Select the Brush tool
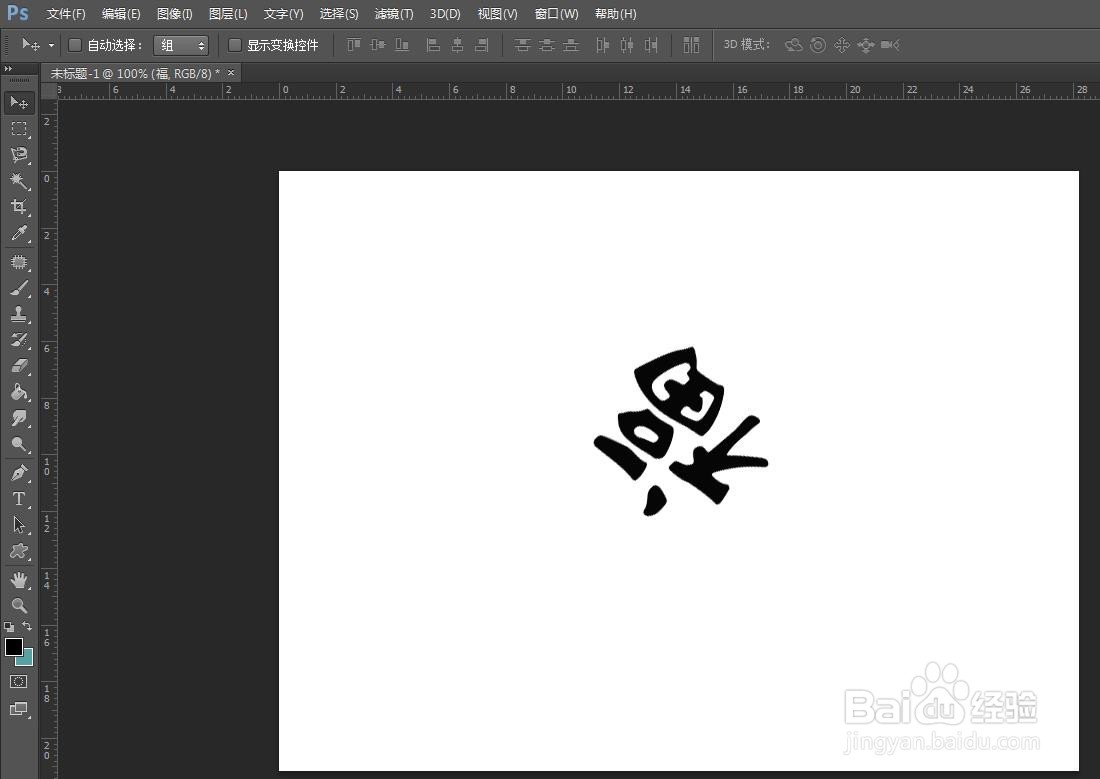Image resolution: width=1100 pixels, height=779 pixels. (18, 286)
